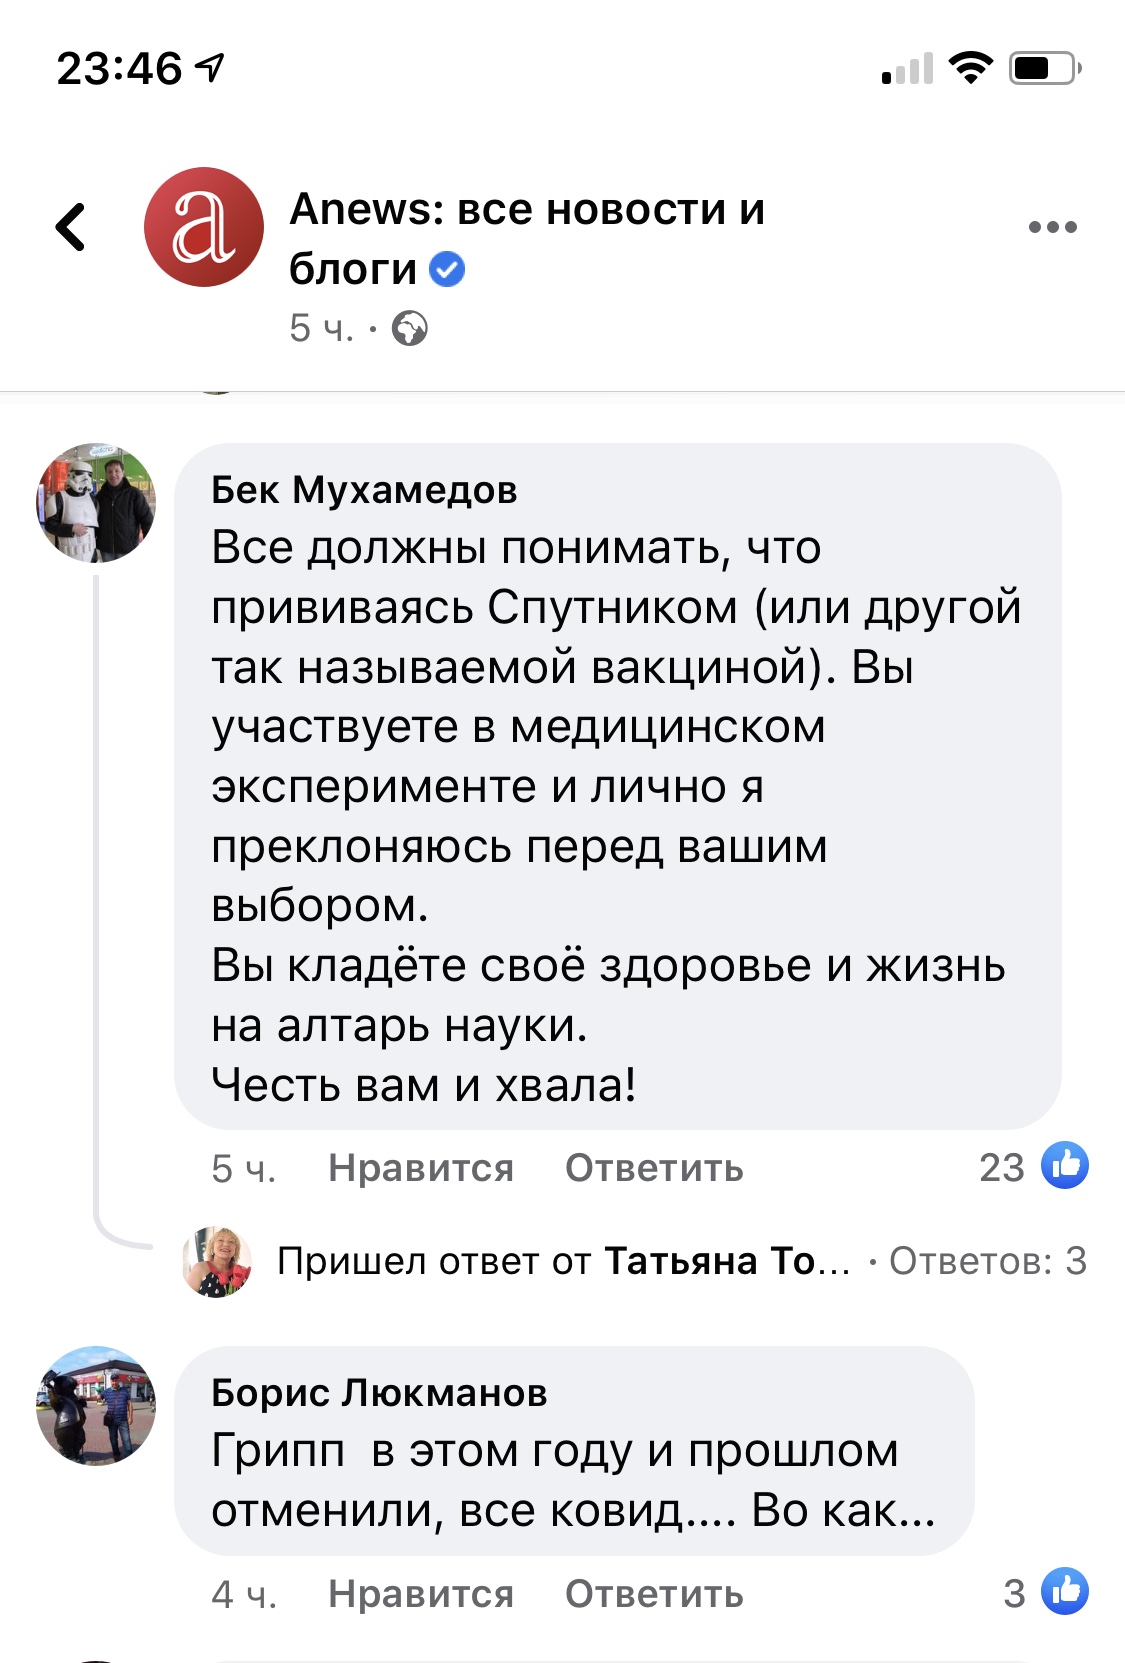Reply to Бек Мухамедов's comment
This screenshot has height=1663, width=1125.
click(x=654, y=1168)
